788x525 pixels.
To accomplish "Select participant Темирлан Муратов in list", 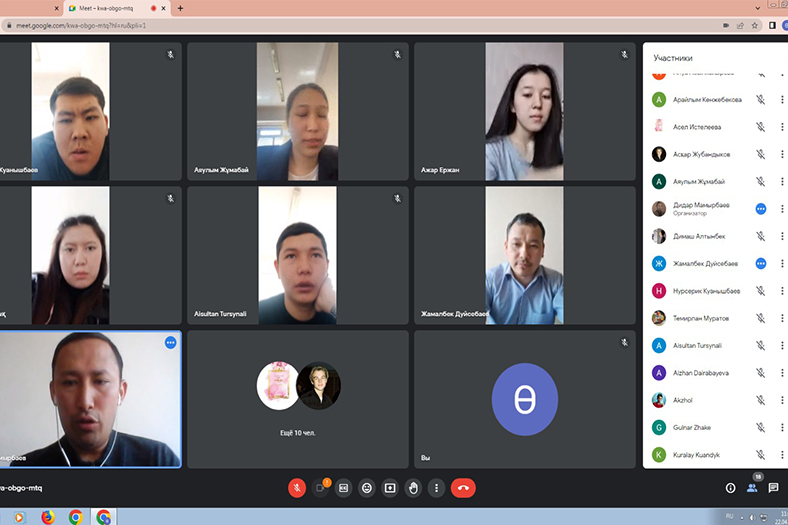I will click(x=700, y=318).
